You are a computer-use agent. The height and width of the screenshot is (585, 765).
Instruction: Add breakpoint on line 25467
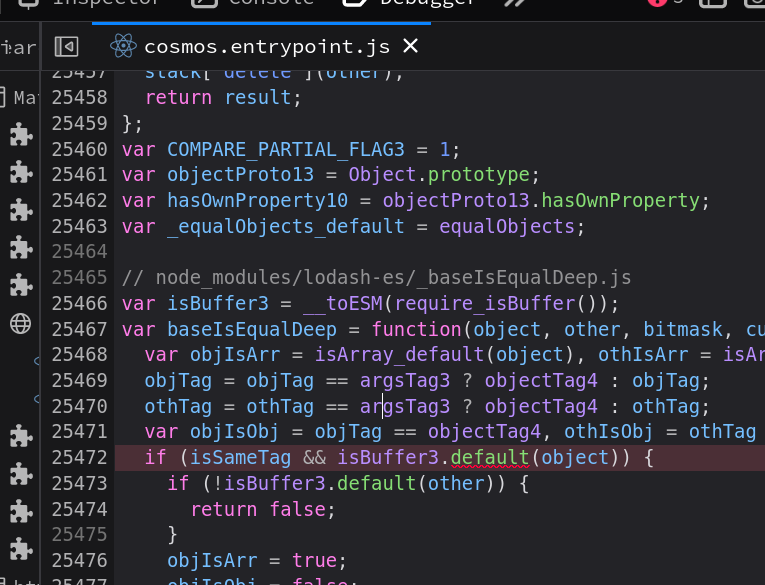pos(80,329)
